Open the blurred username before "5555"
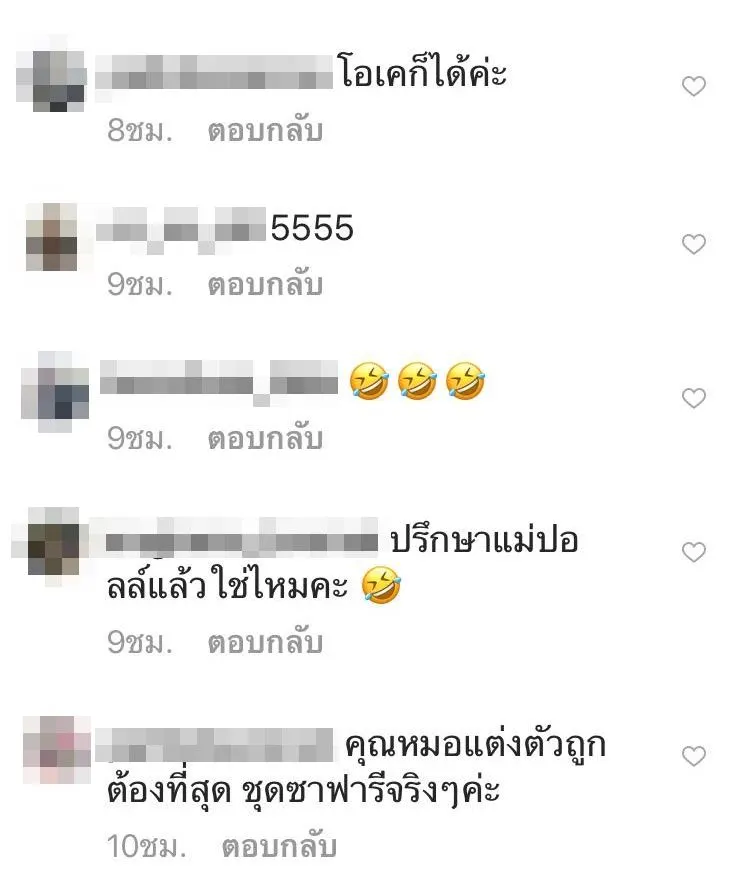 point(181,230)
